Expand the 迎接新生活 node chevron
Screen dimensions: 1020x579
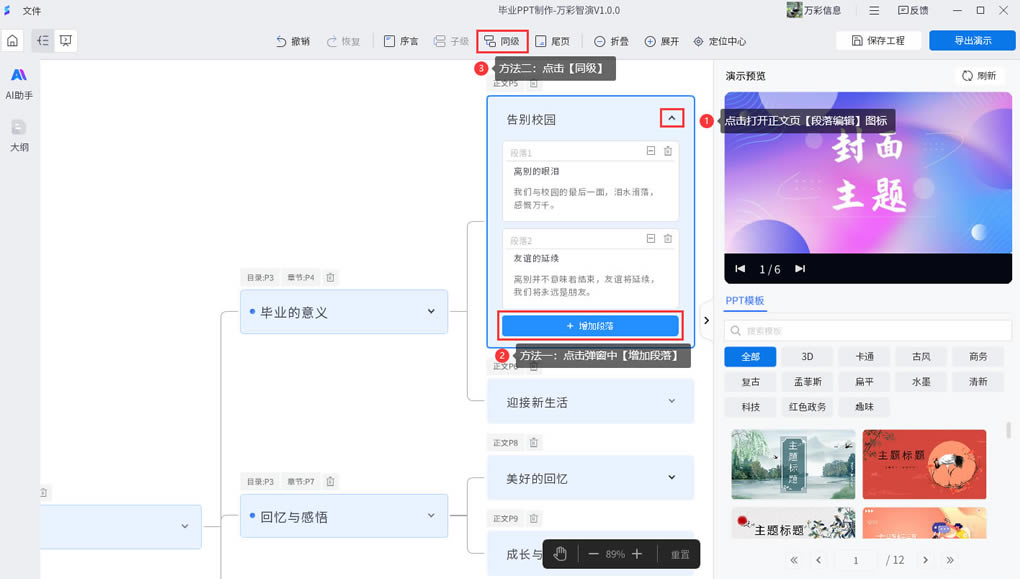(672, 401)
